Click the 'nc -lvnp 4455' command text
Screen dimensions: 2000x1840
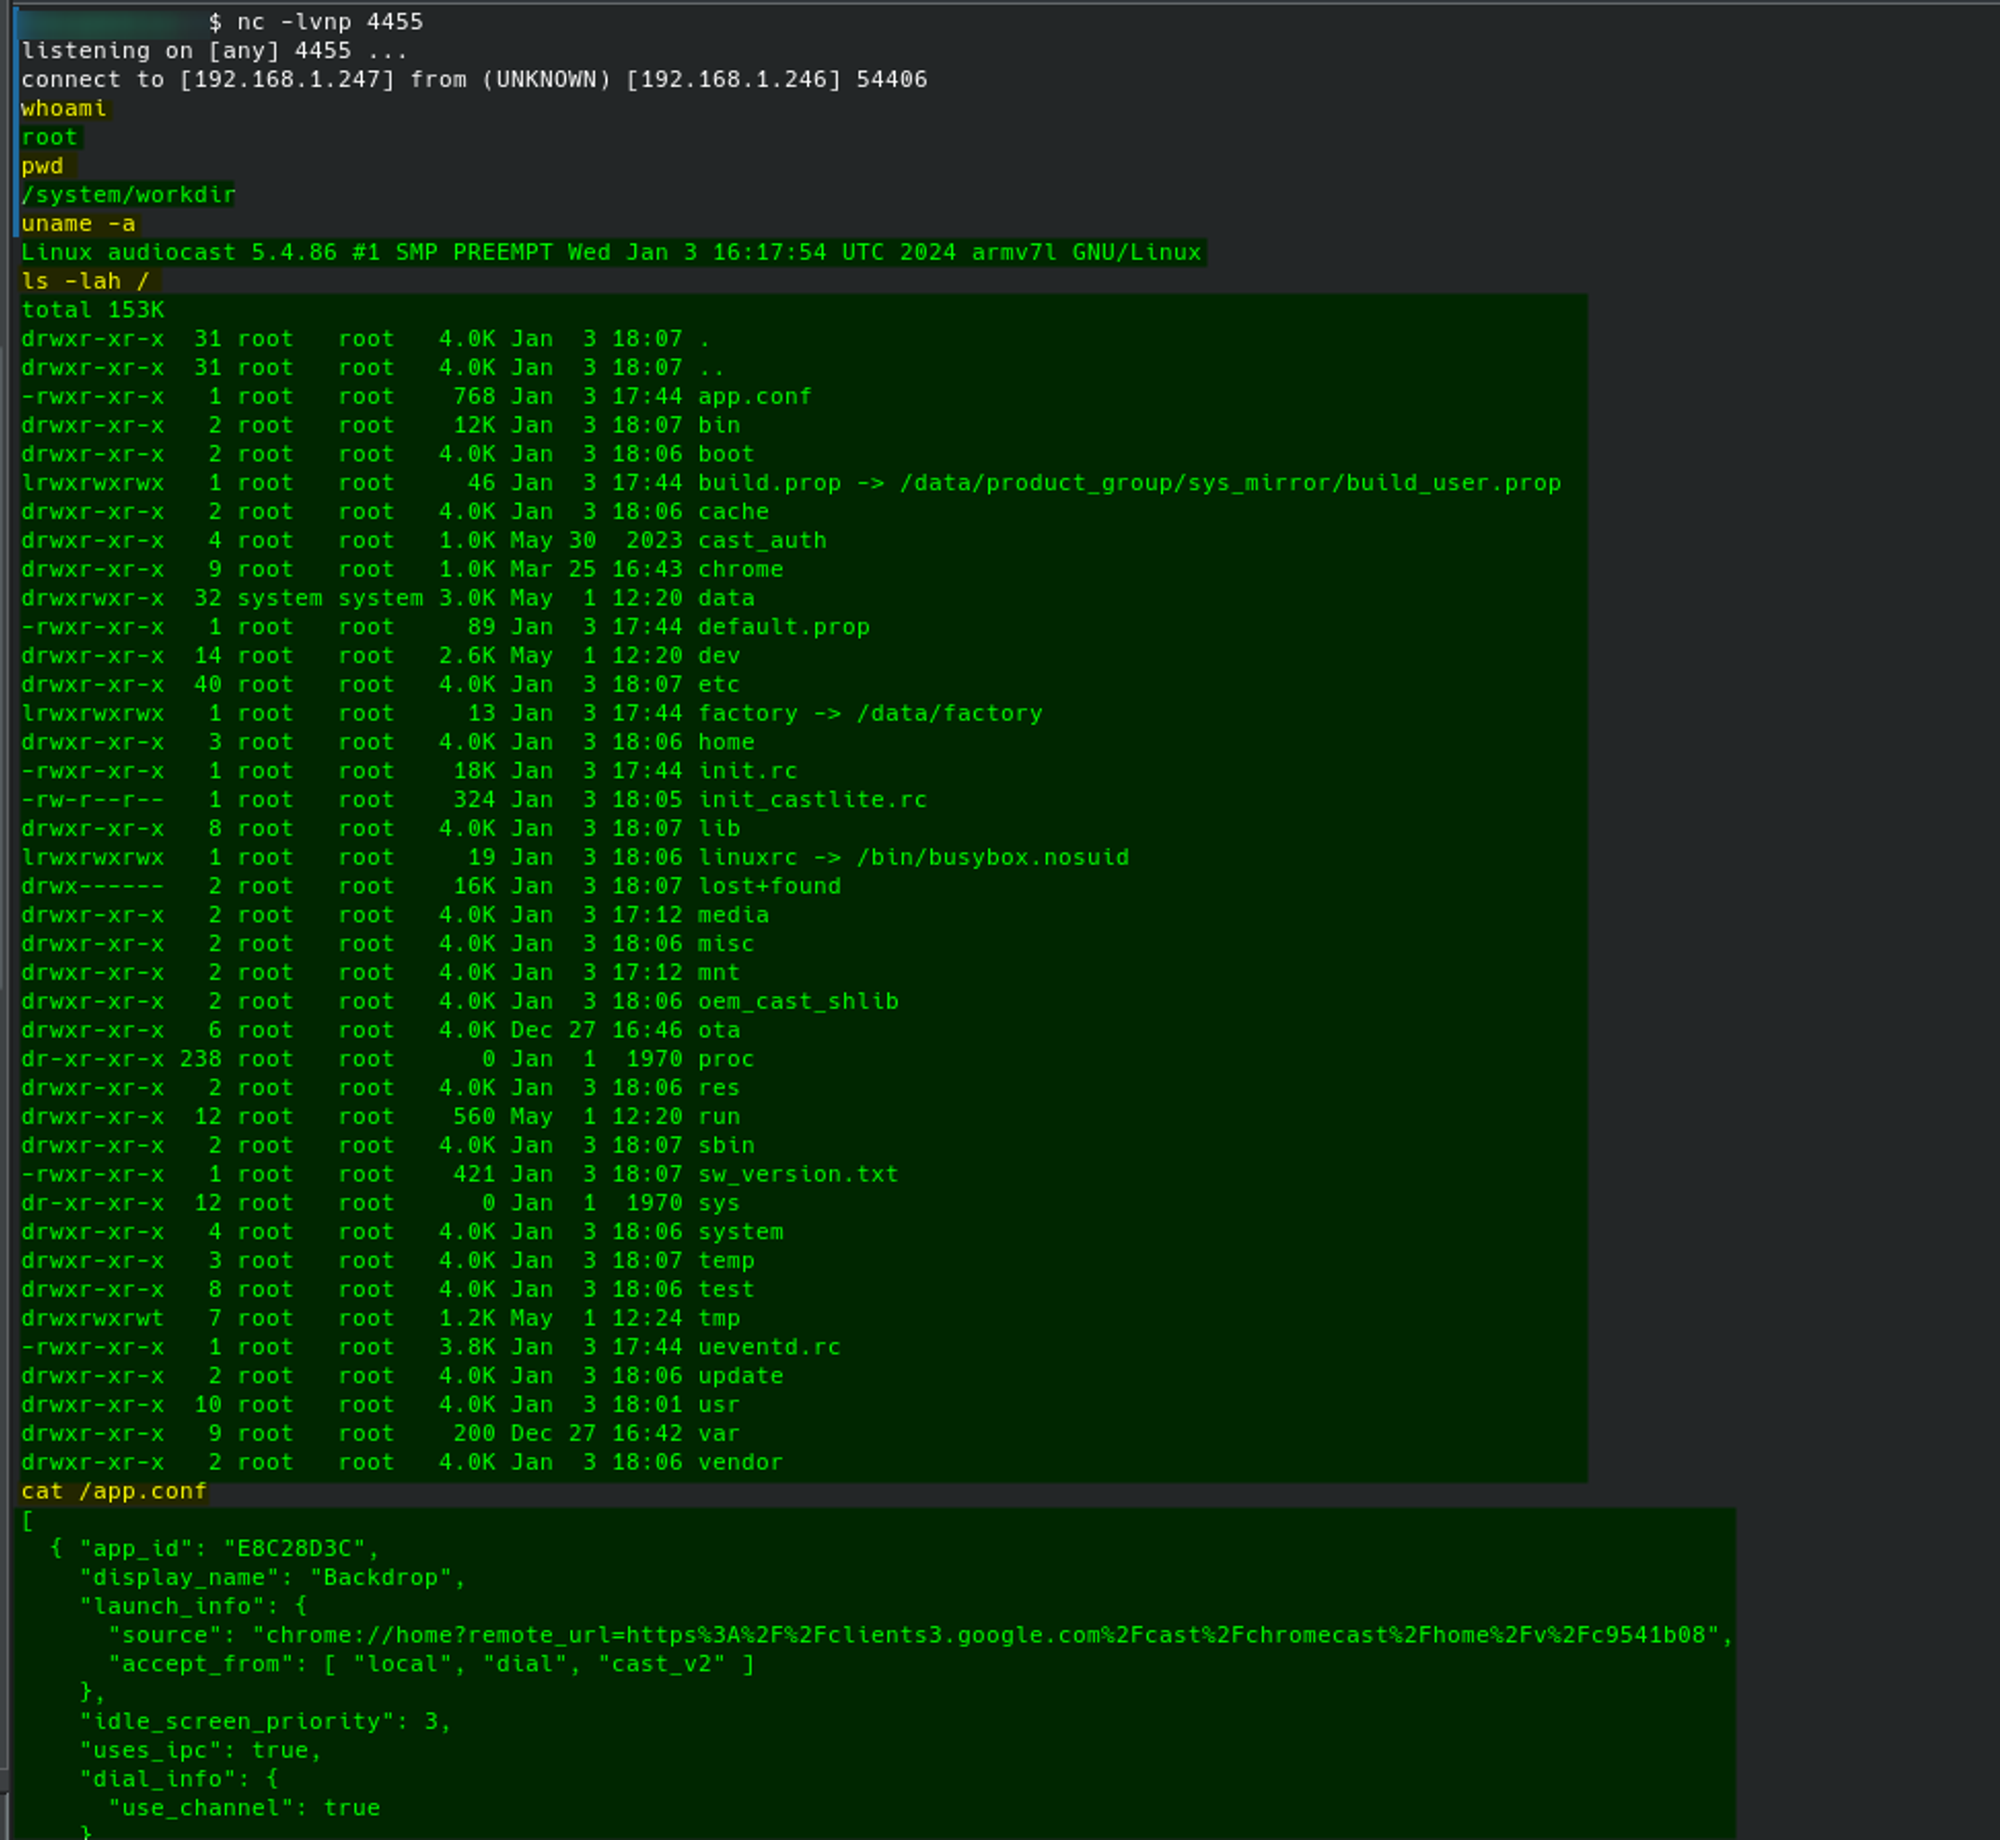point(329,21)
